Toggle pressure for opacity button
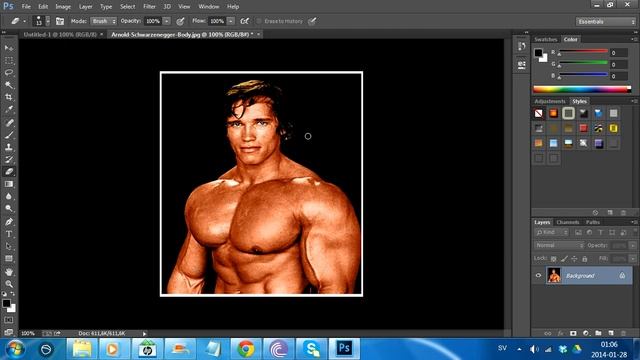Viewport: 640px width, 360px height. [180, 21]
